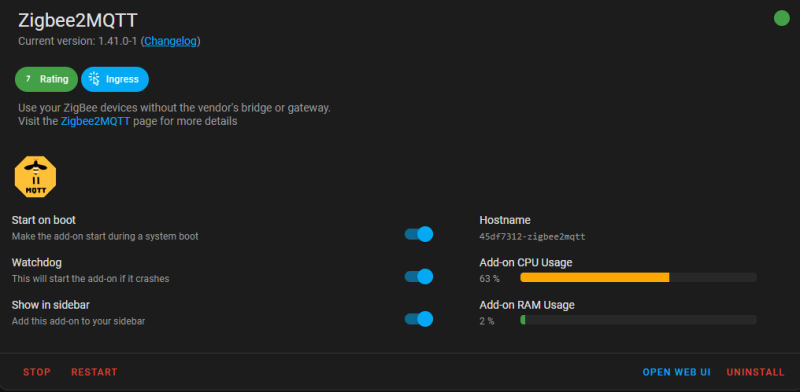Click the Show in sidebar label
Viewport: 800px width, 392px height.
coord(51,305)
